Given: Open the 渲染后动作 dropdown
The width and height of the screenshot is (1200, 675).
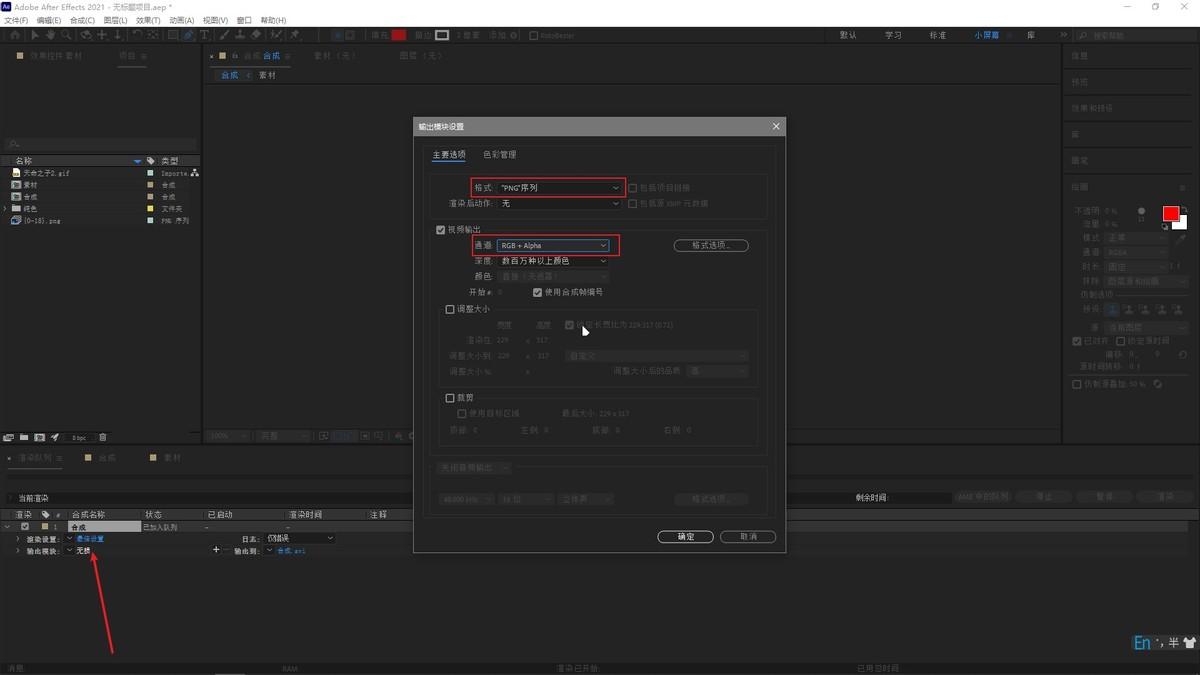Looking at the screenshot, I should (560, 203).
